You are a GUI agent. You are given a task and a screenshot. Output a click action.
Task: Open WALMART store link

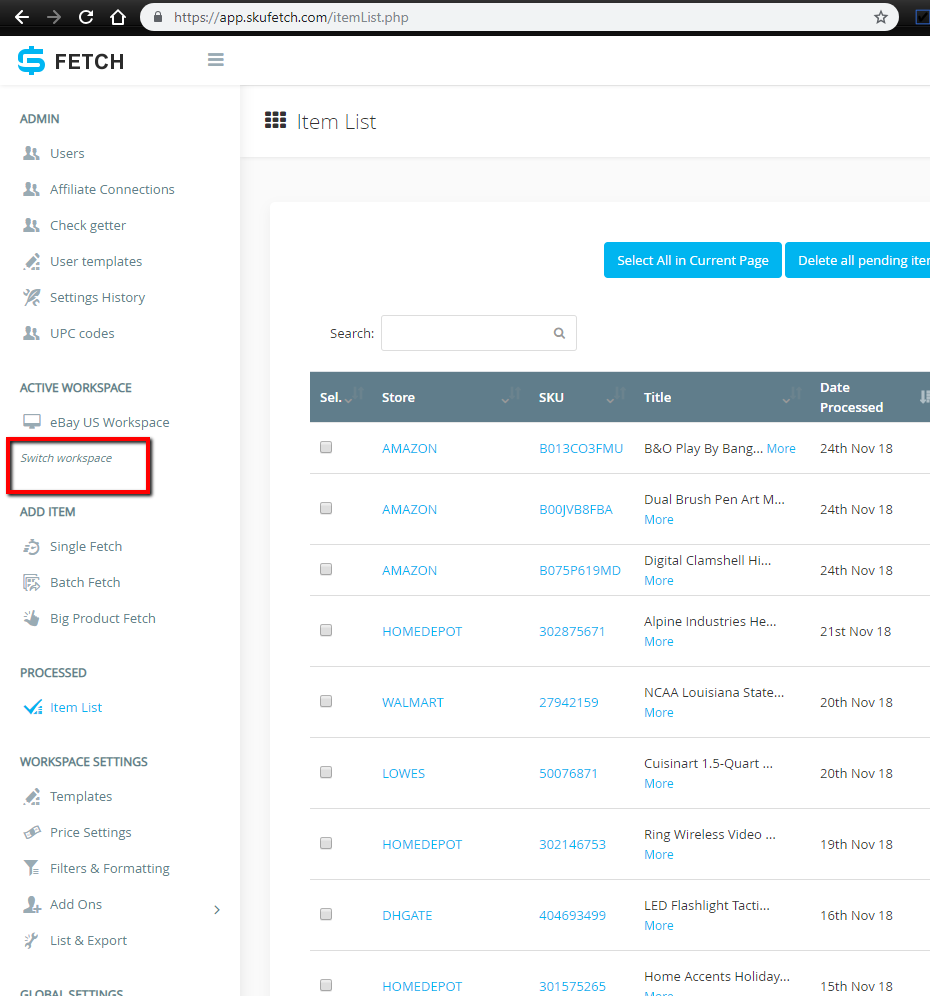[x=413, y=703]
